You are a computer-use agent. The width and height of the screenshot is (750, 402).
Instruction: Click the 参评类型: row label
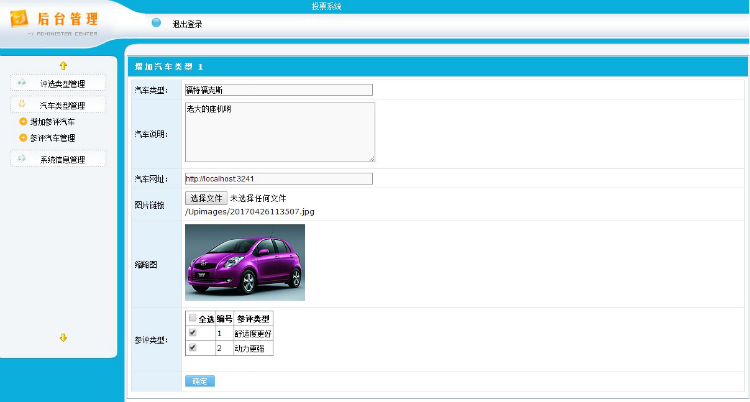tap(151, 341)
